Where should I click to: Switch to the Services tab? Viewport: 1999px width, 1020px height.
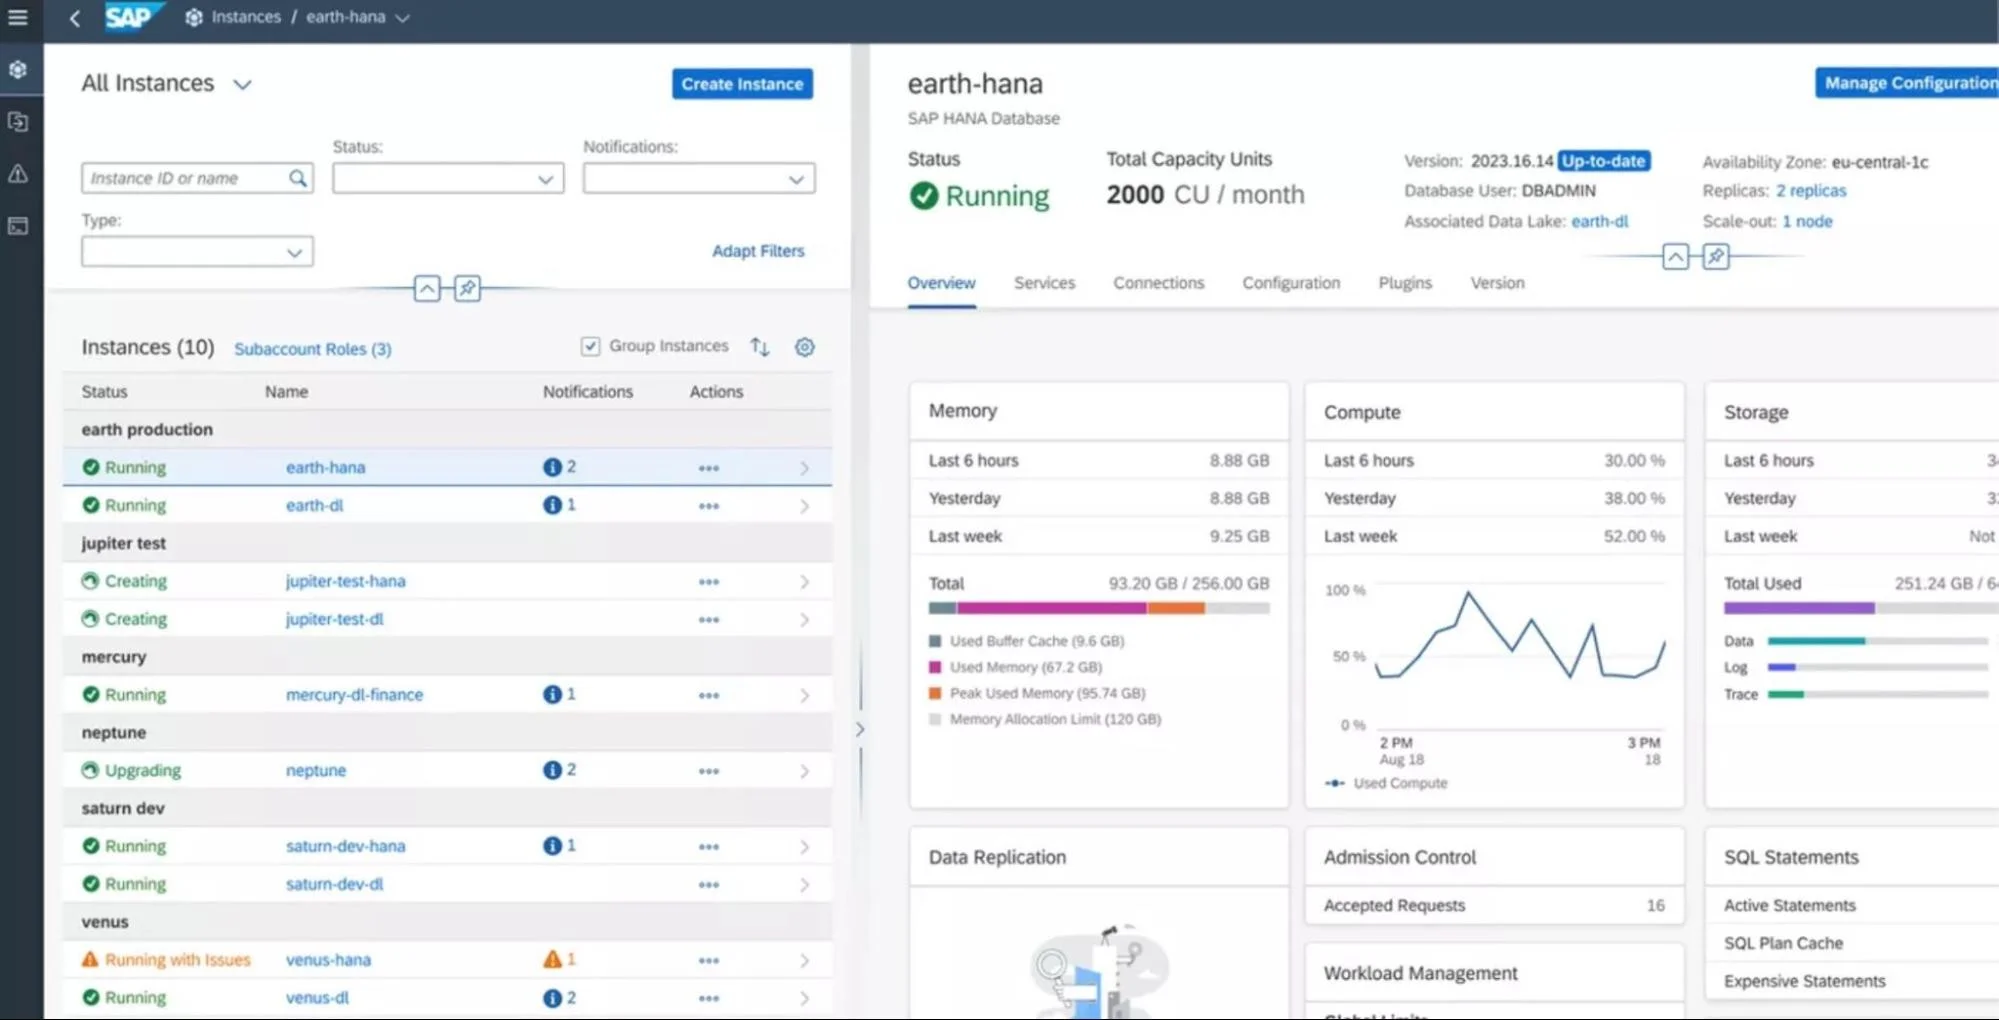coord(1044,283)
